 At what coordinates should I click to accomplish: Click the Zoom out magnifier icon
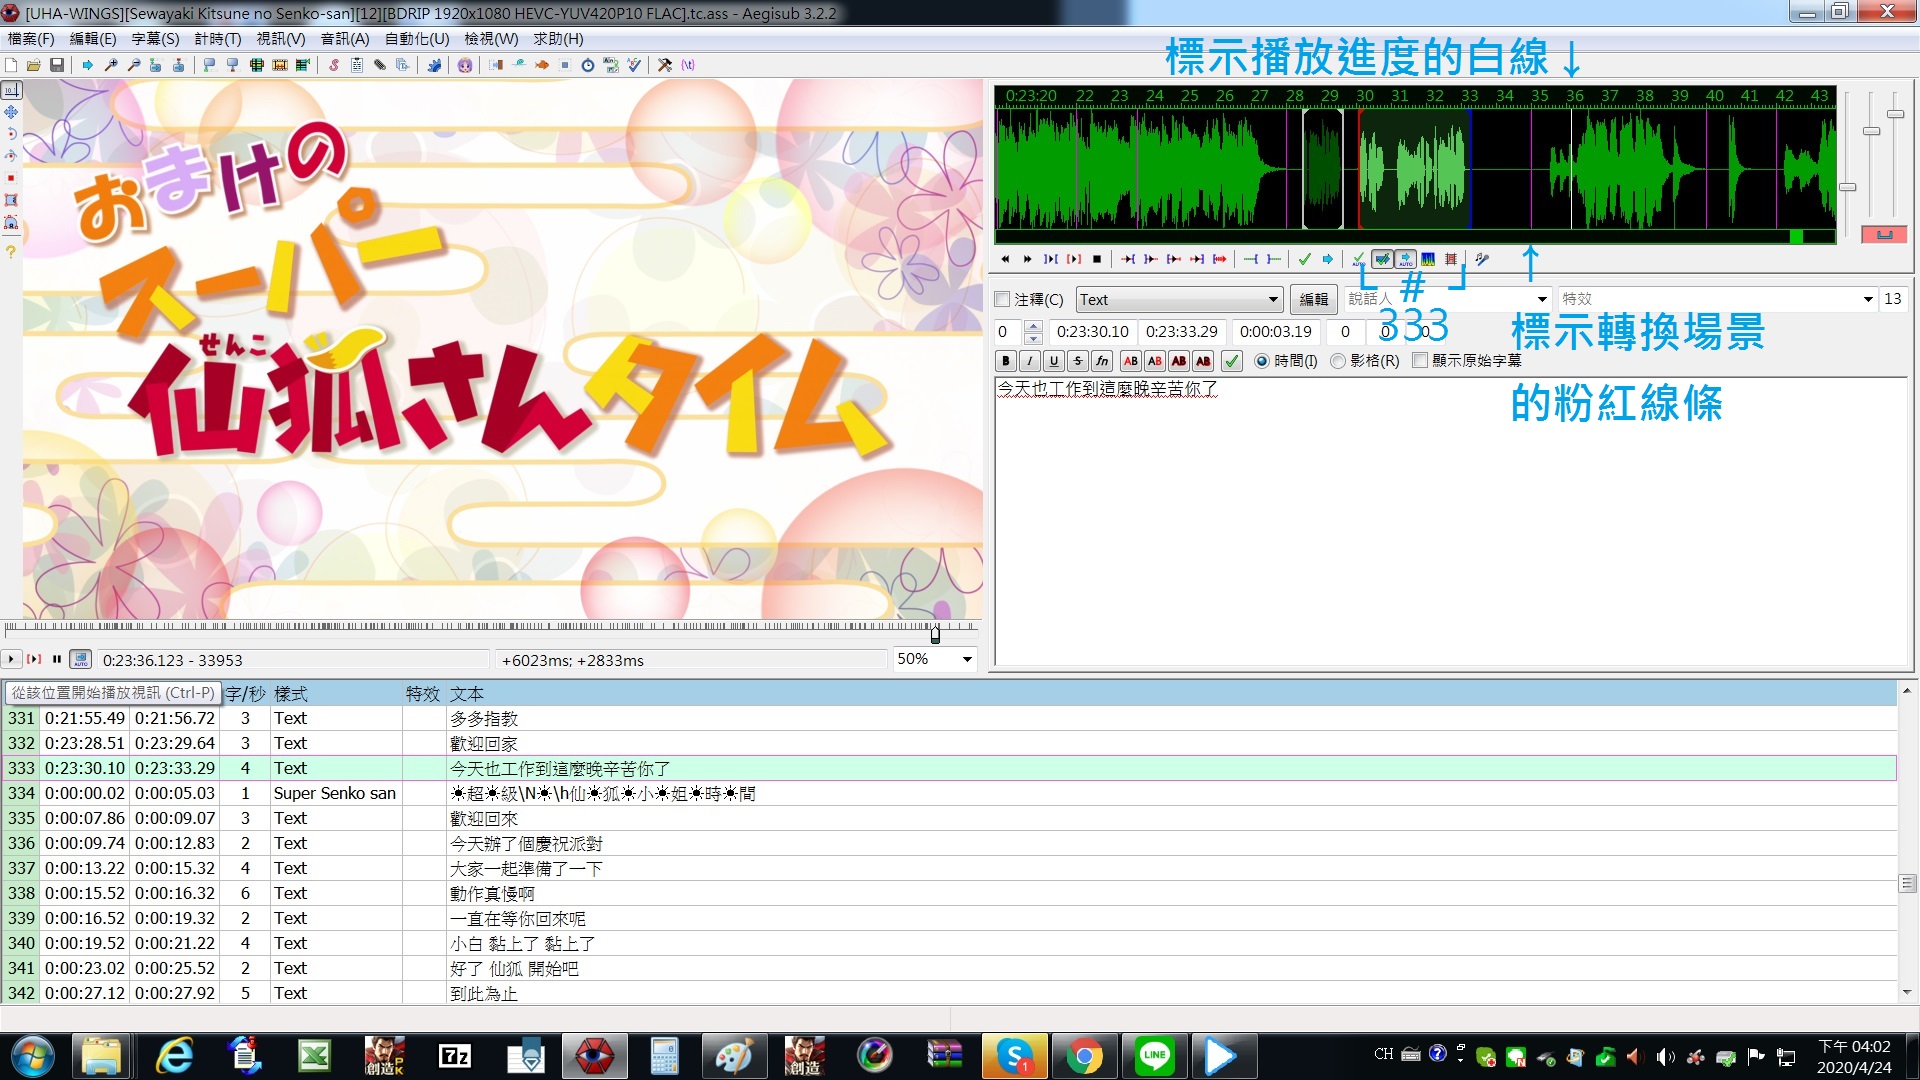[x=134, y=65]
